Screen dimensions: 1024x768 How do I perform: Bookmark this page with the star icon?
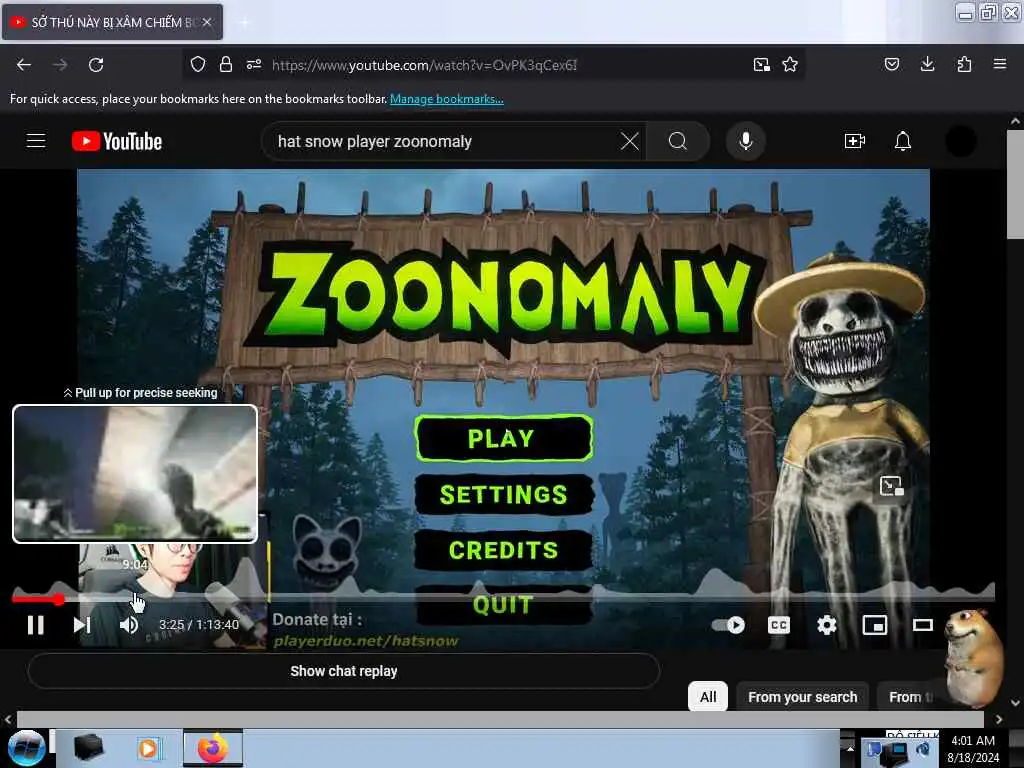790,64
